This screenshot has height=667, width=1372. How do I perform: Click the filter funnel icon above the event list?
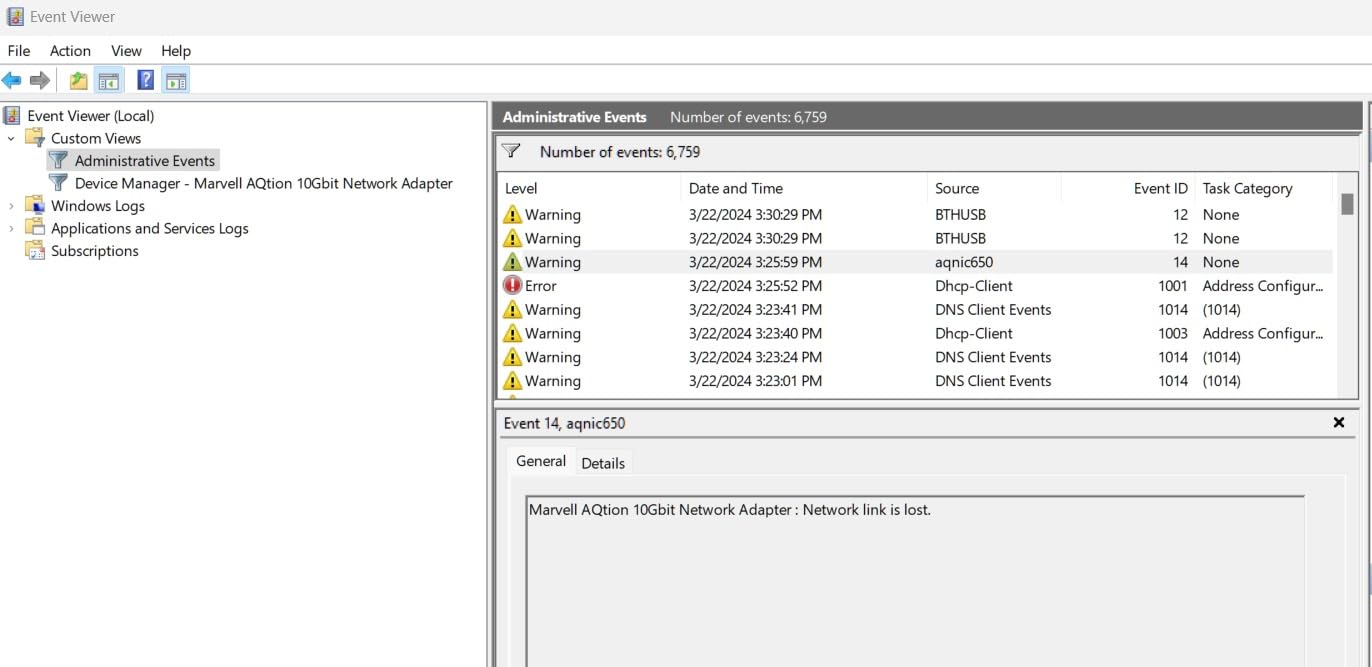[512, 152]
